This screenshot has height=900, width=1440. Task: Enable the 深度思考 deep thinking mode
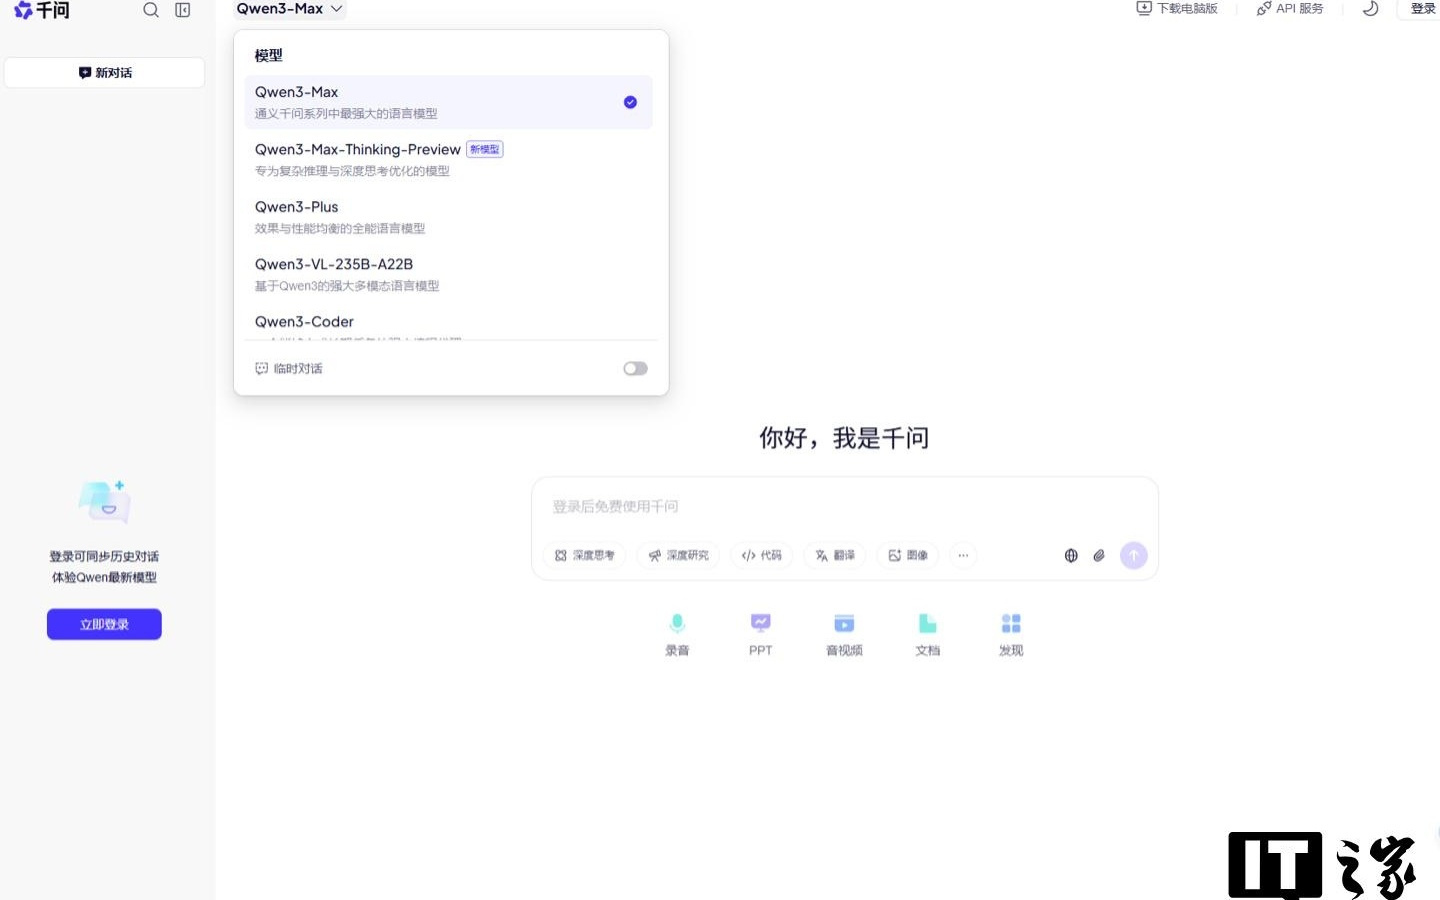pyautogui.click(x=584, y=555)
